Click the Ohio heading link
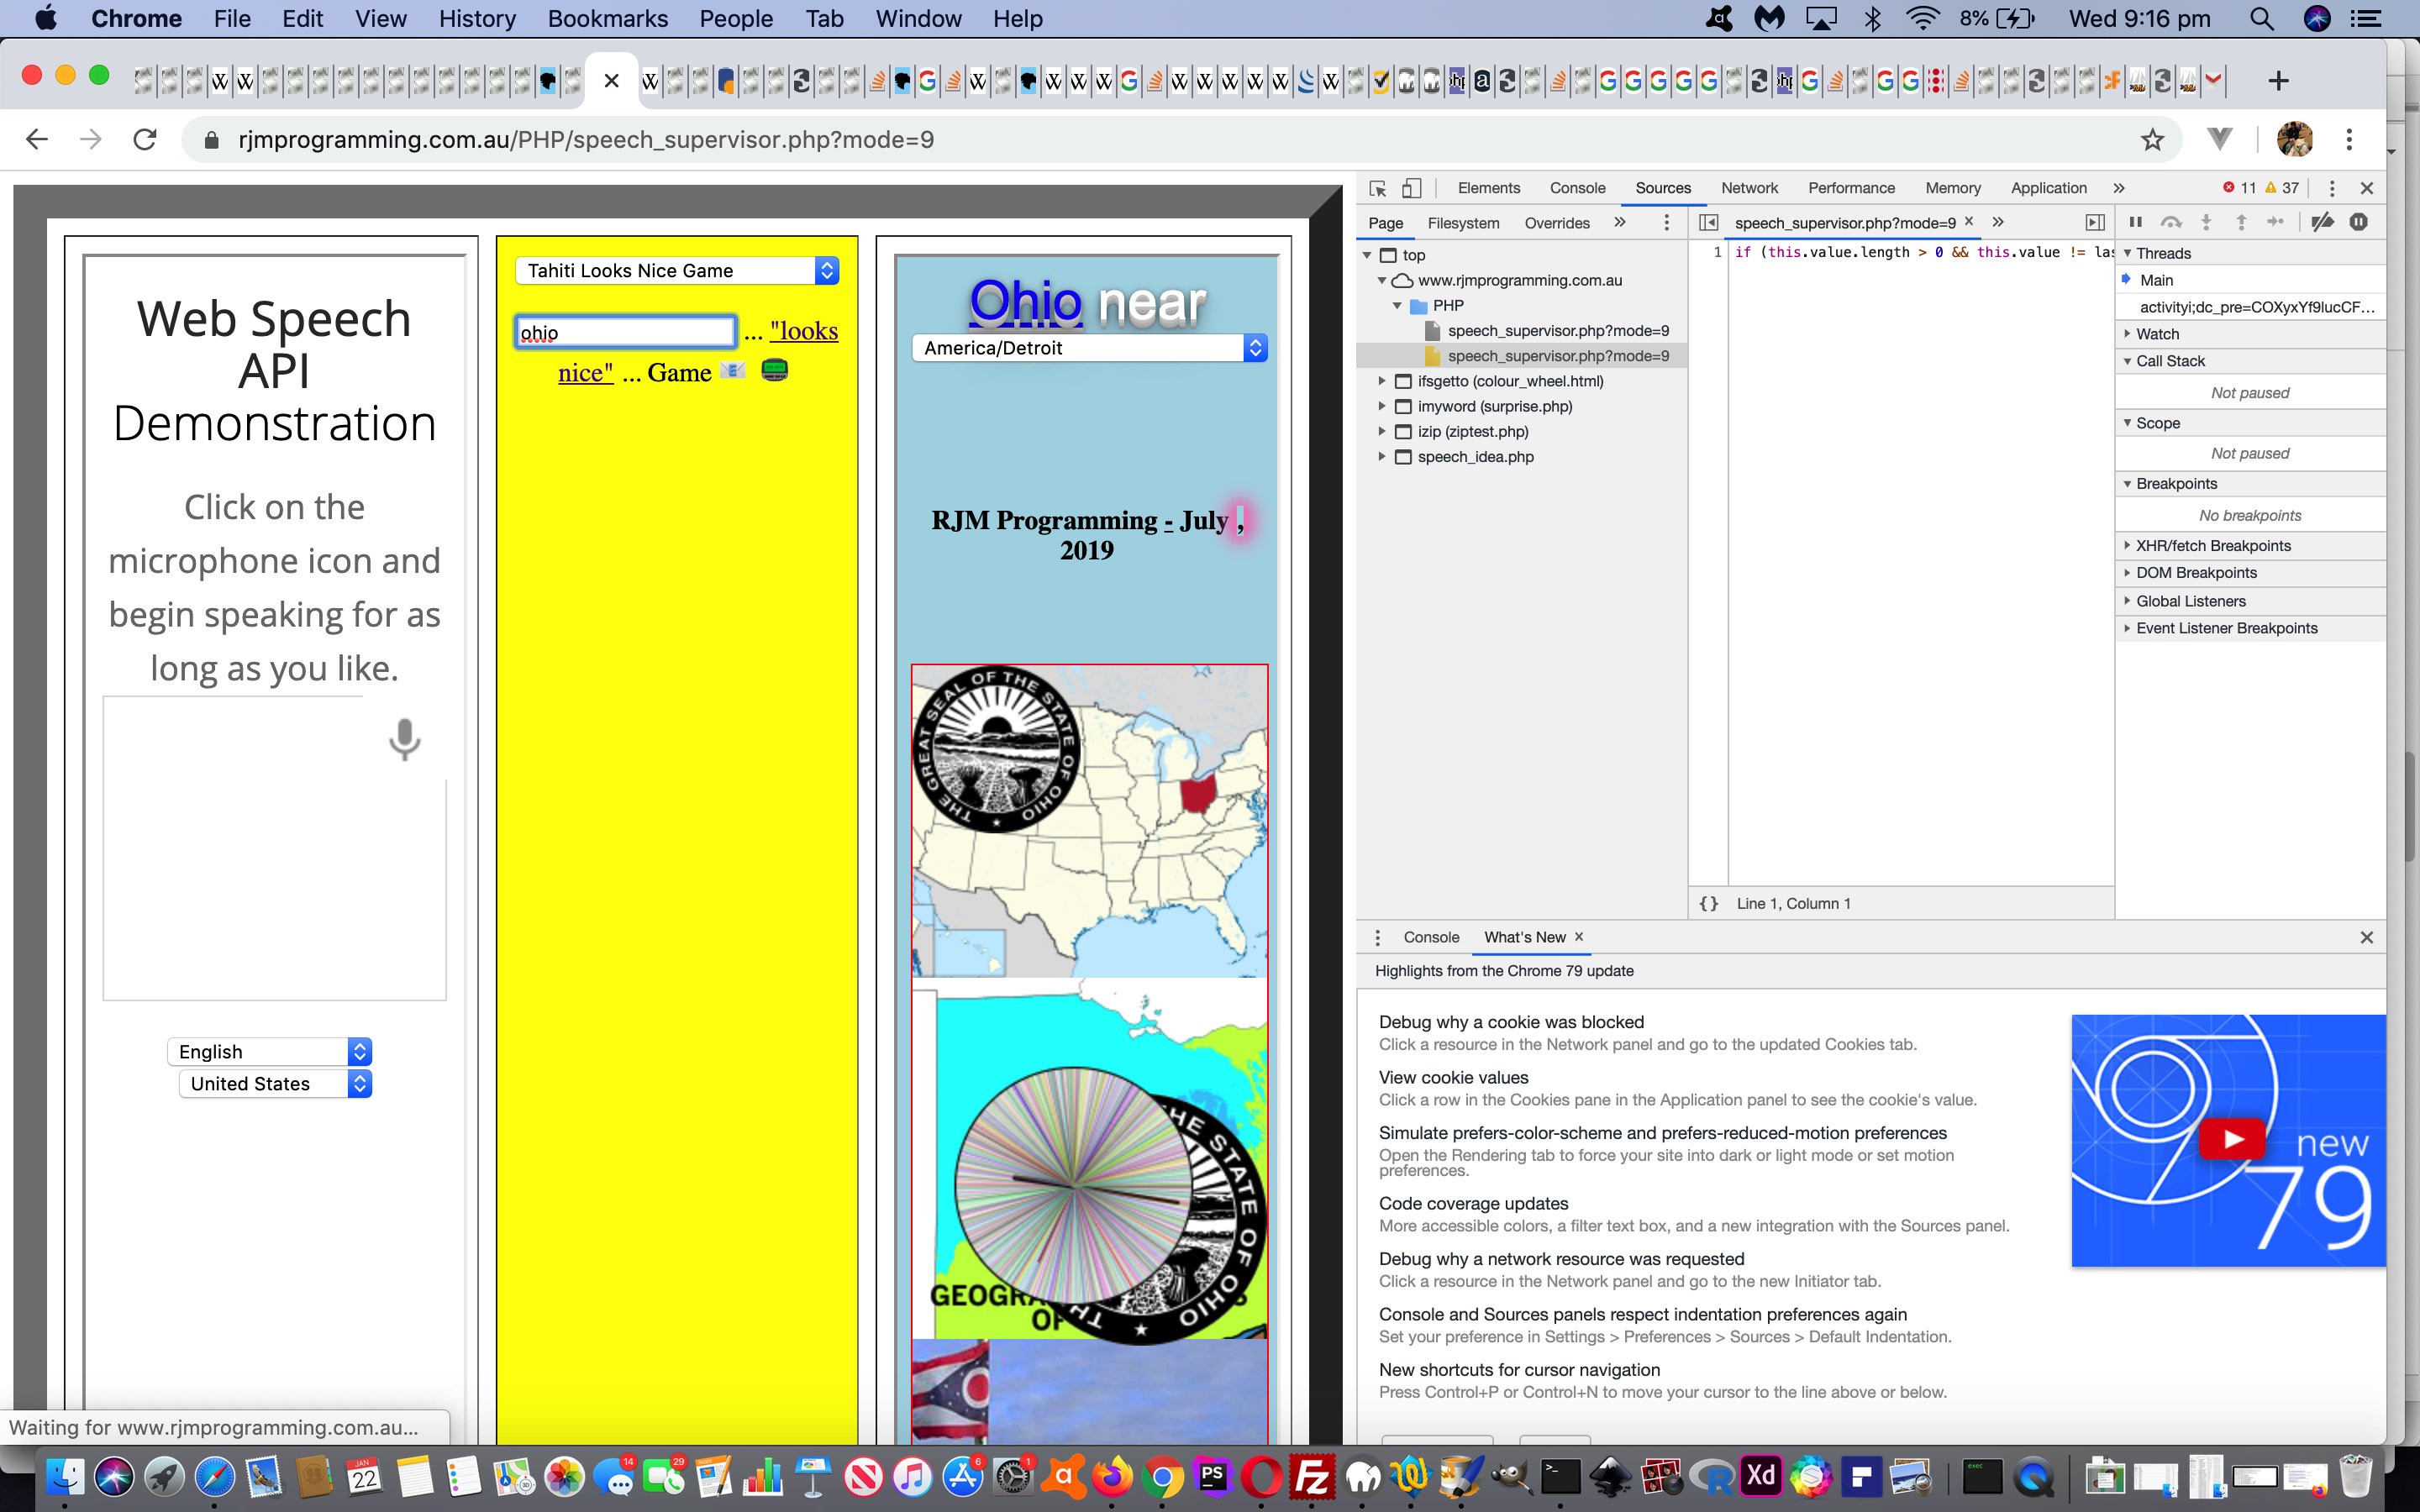This screenshot has width=2420, height=1512. (x=1025, y=303)
